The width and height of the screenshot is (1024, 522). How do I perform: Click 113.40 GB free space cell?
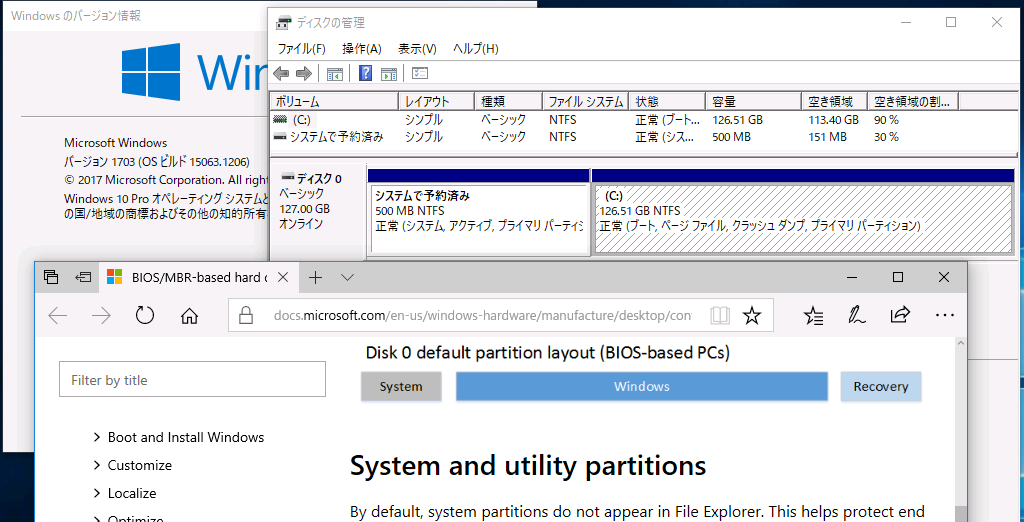(833, 120)
